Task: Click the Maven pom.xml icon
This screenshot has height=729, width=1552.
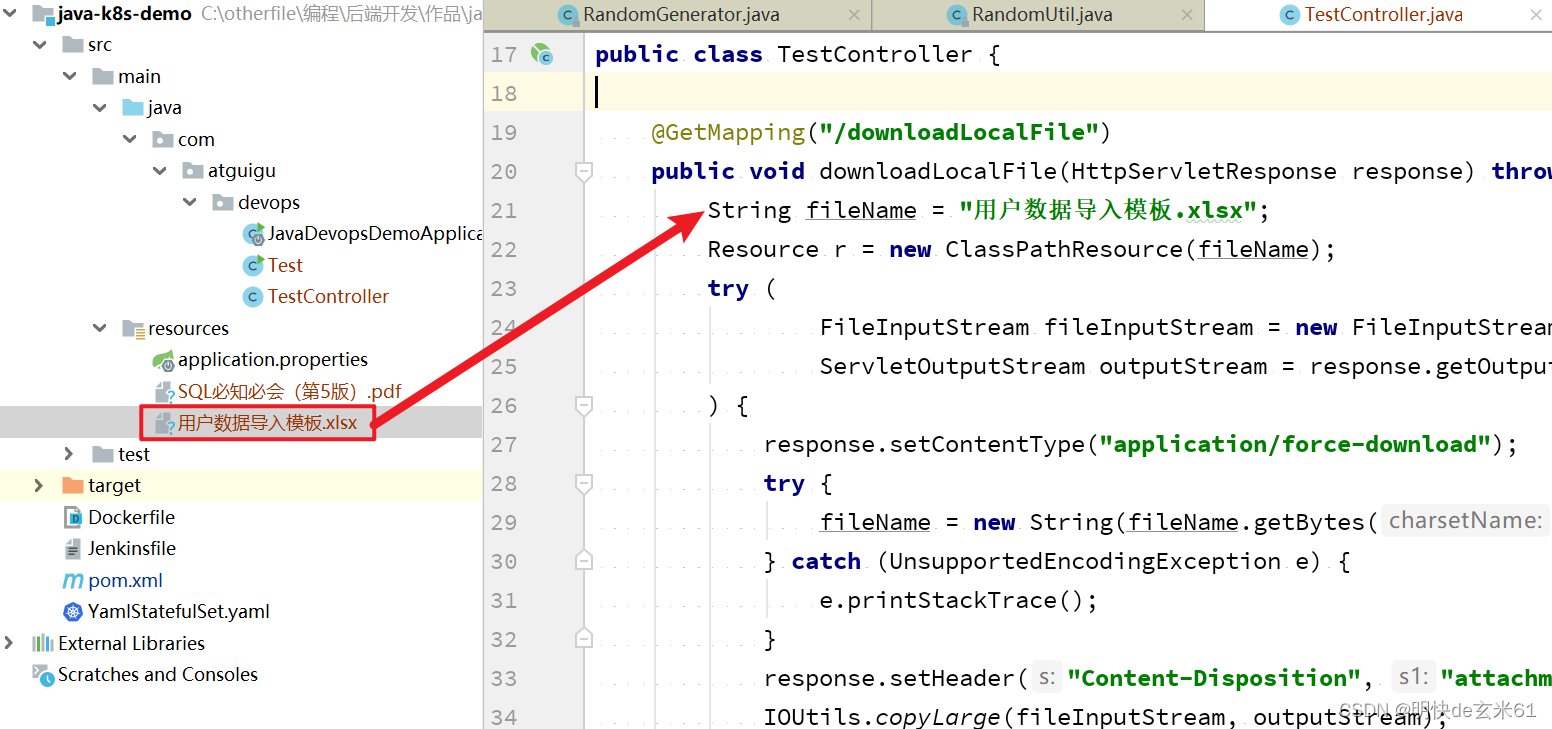Action: click(72, 580)
